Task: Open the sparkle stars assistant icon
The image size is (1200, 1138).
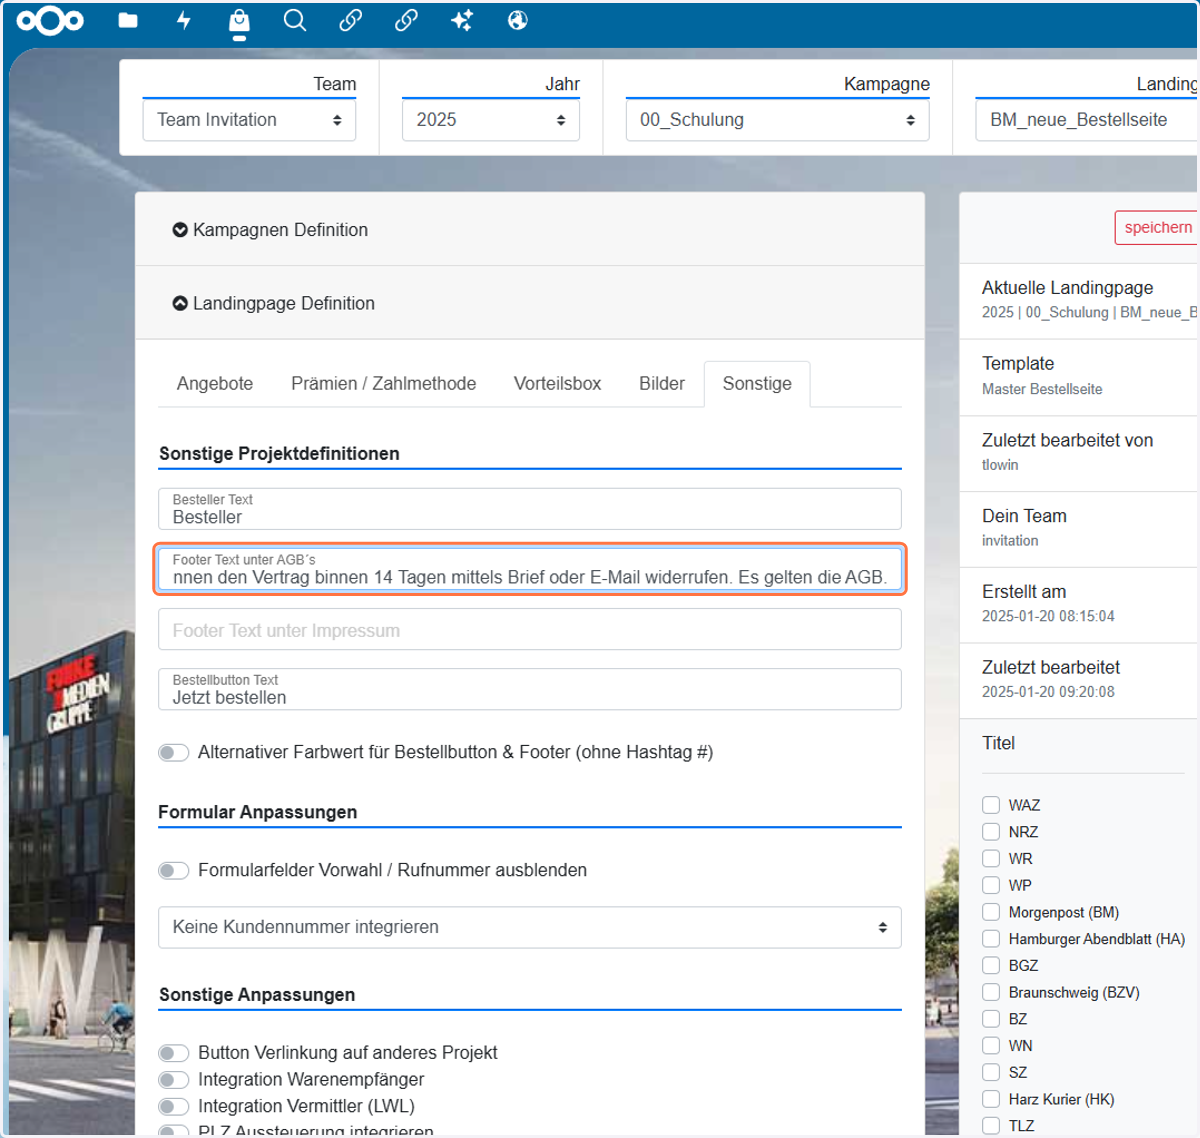Action: coord(462,20)
